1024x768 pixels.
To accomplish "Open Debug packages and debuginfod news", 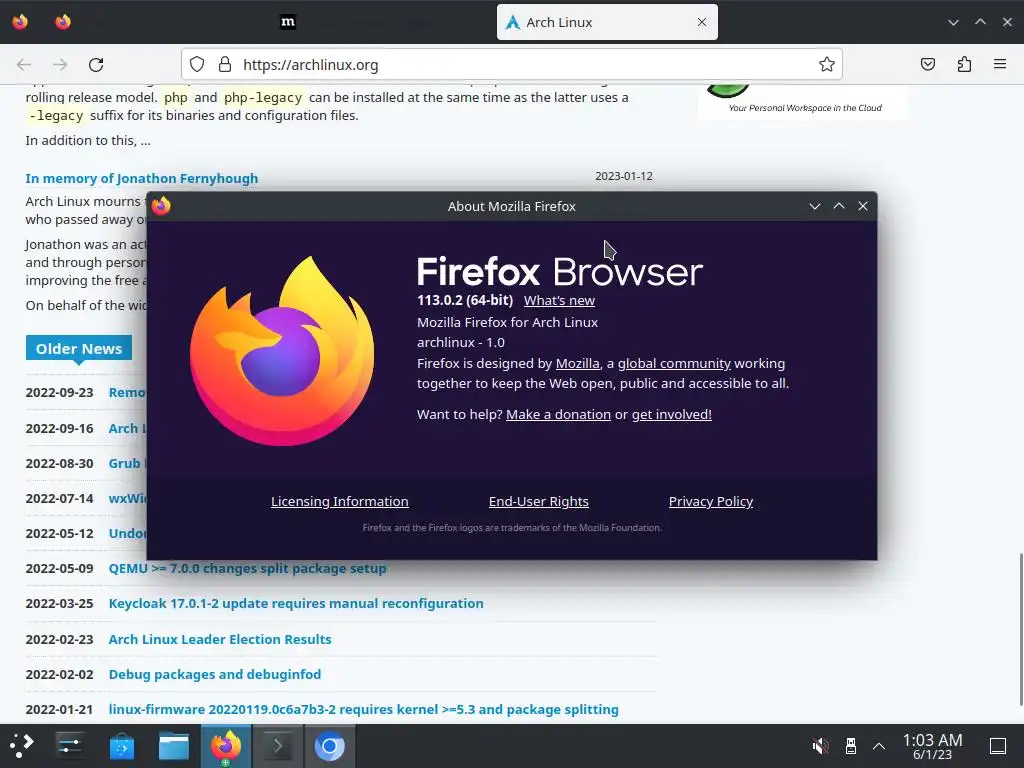I will coord(215,674).
